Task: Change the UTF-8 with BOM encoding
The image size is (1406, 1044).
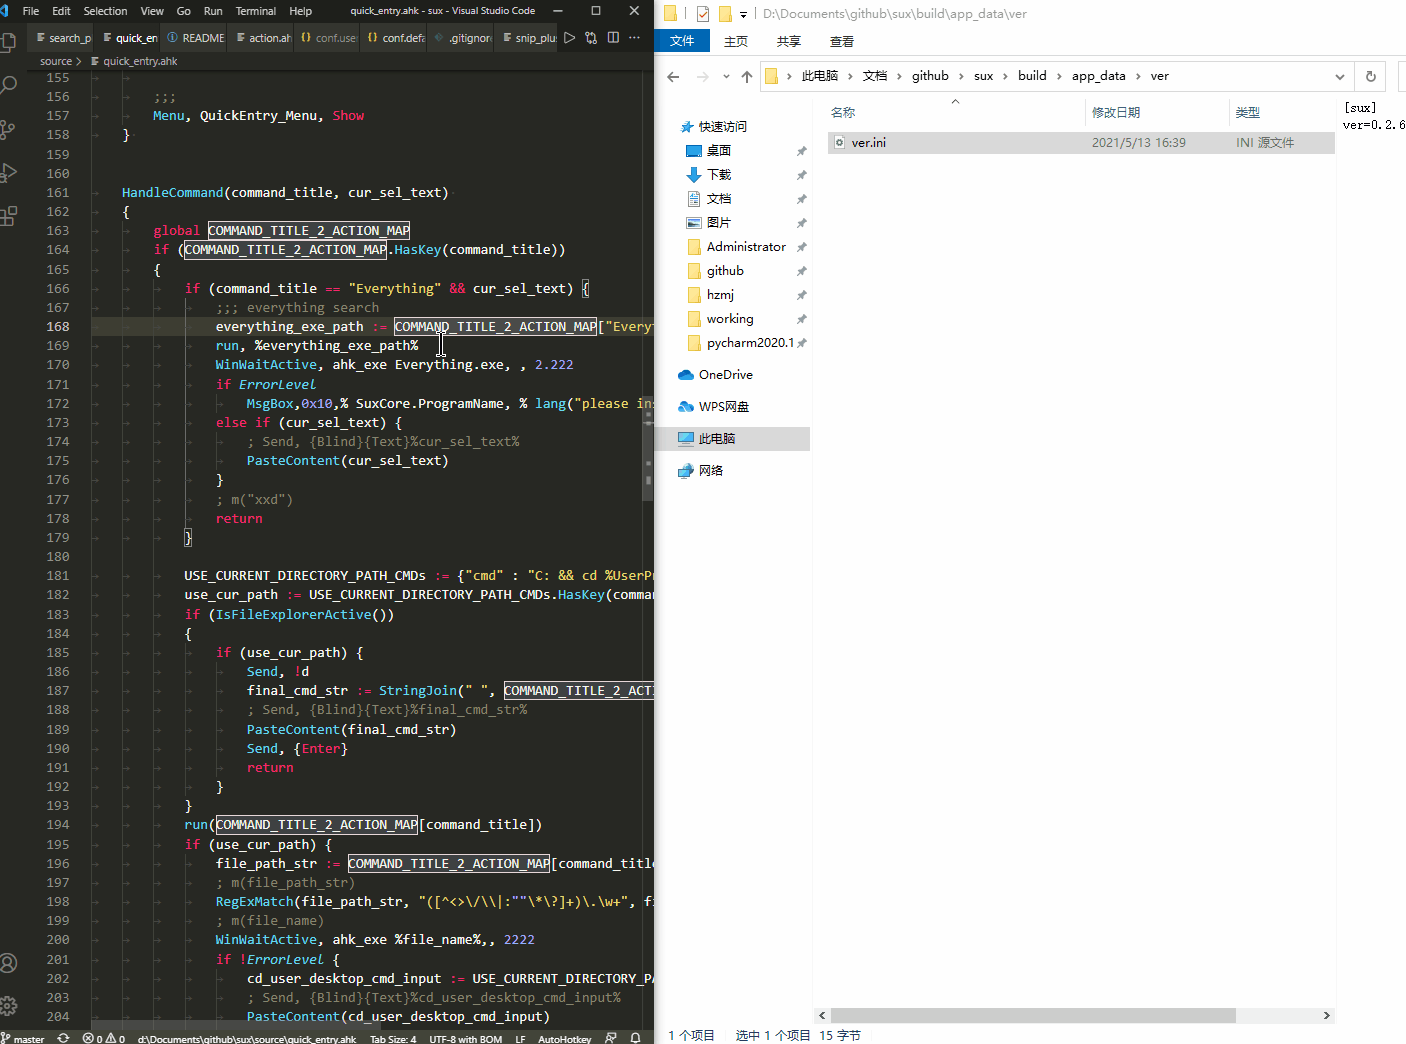Action: pyautogui.click(x=465, y=1038)
